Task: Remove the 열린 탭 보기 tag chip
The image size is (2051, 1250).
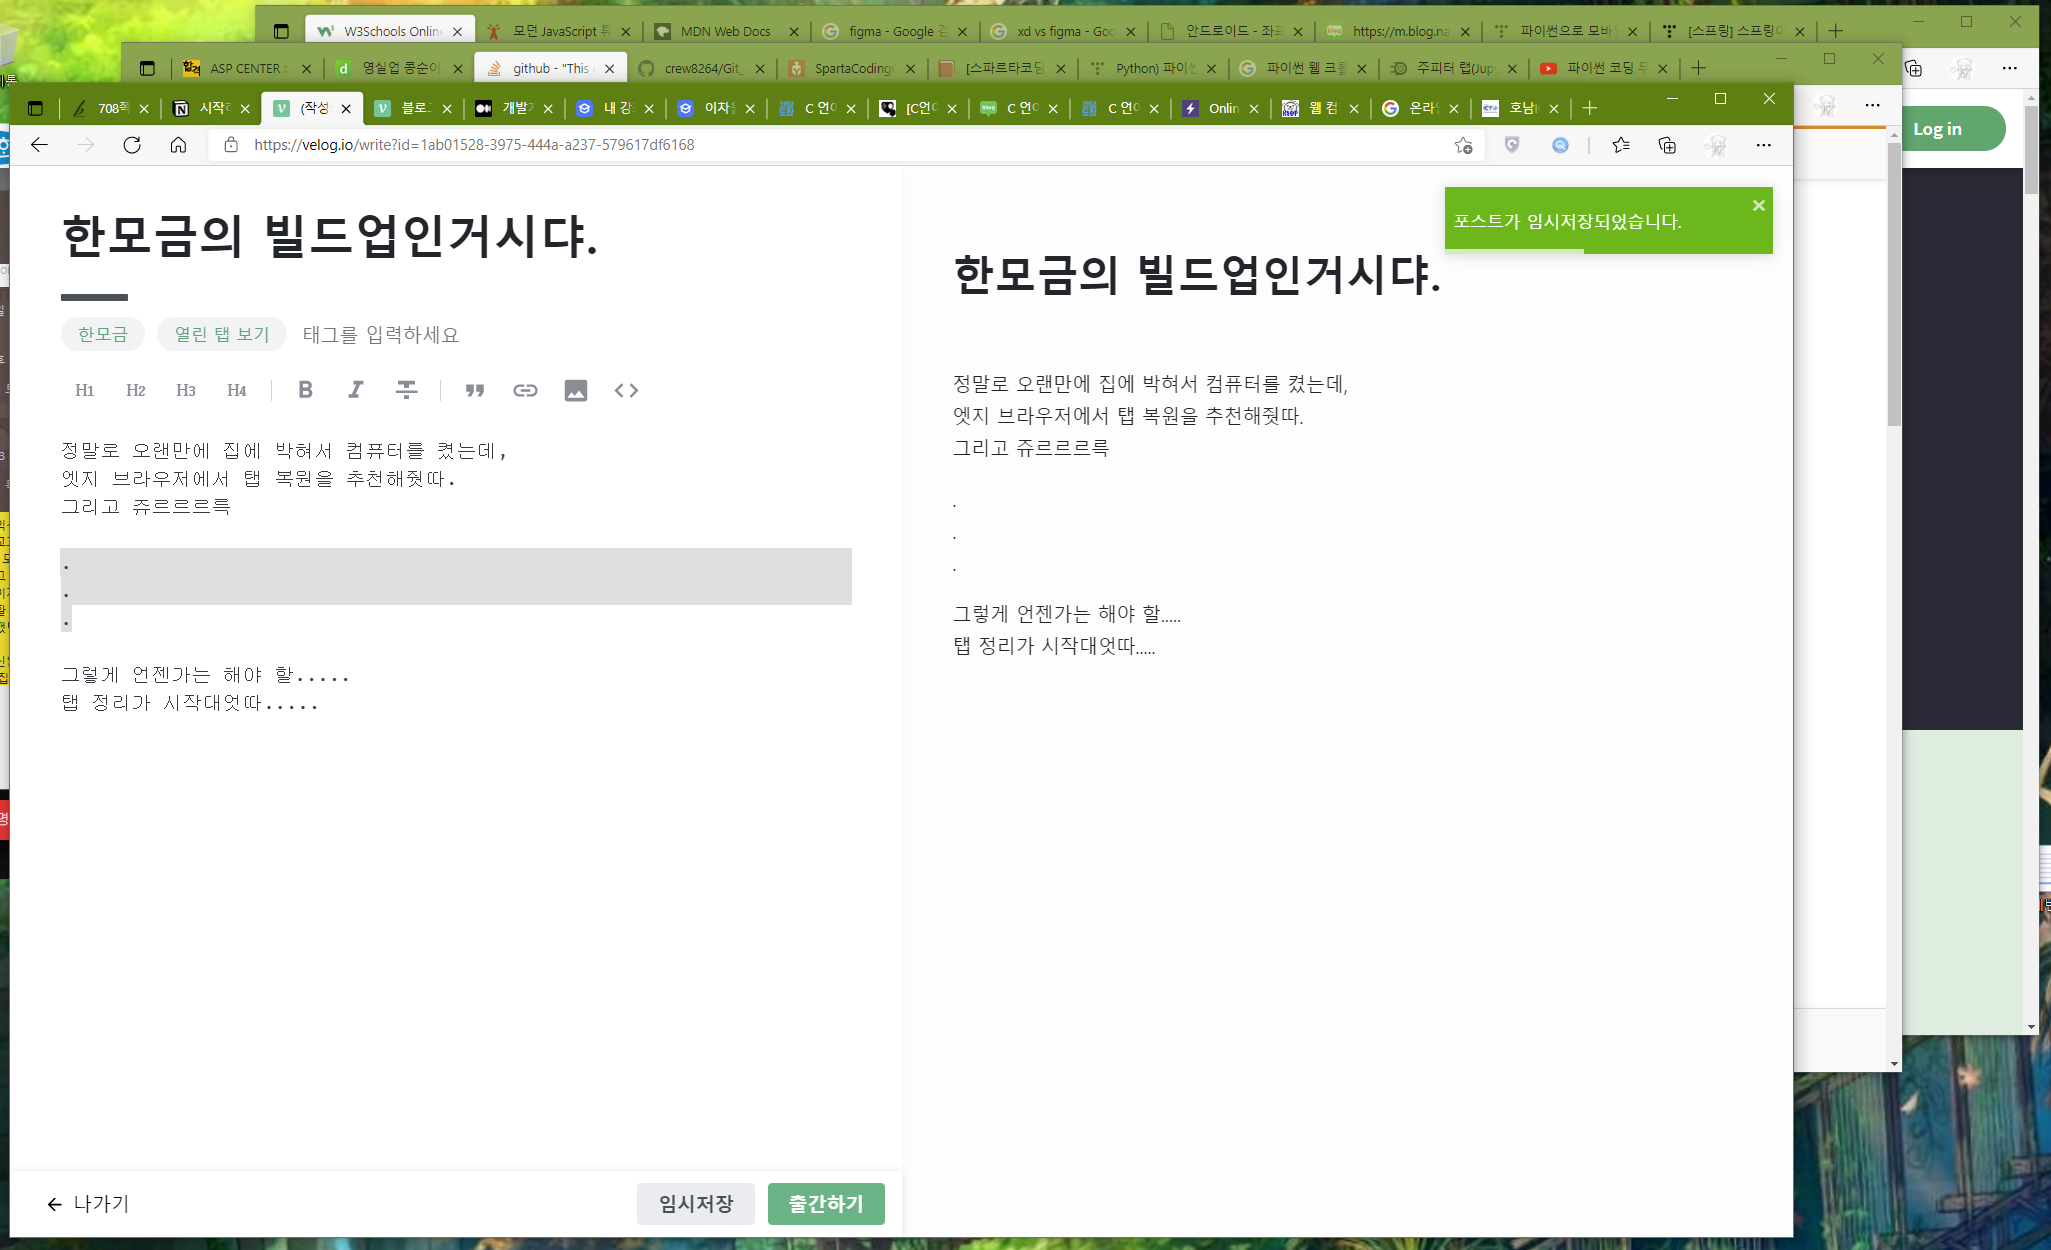Action: click(x=222, y=334)
